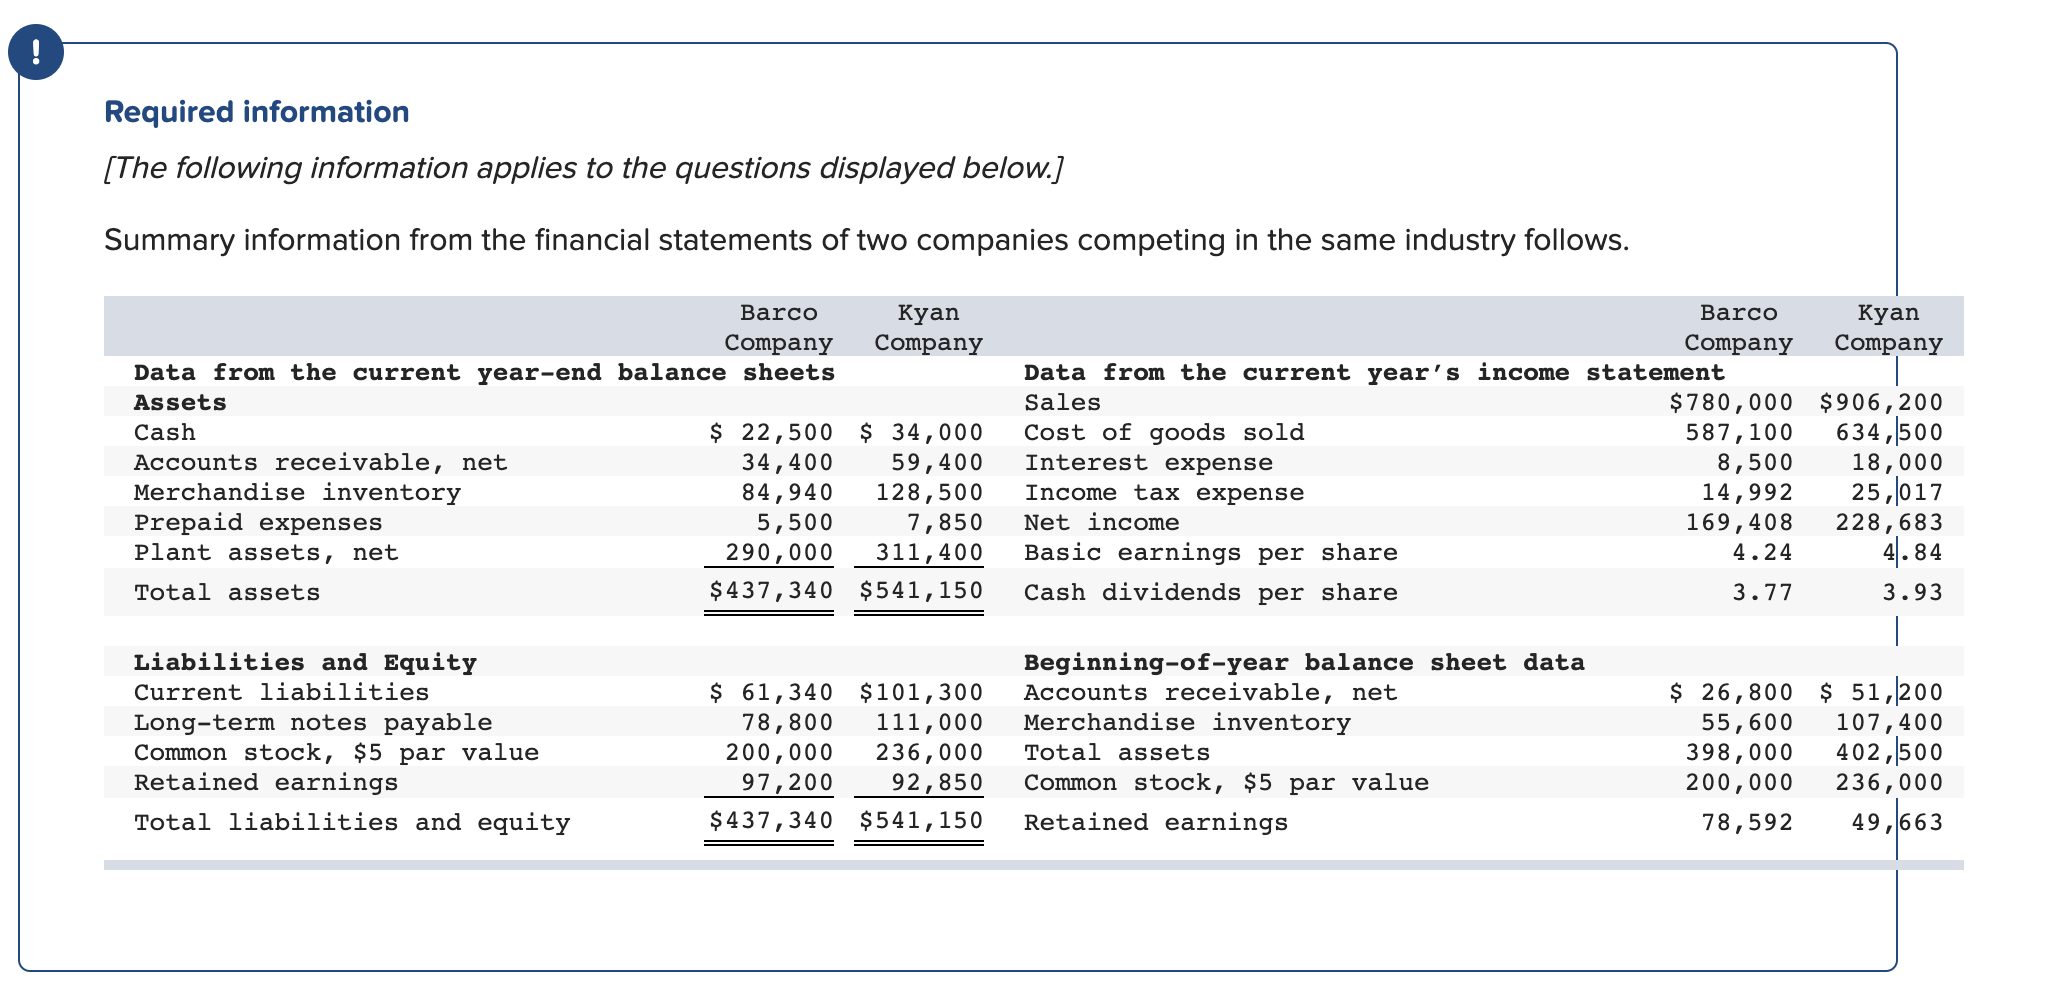Click 'Data from the current year's income statement'
Image resolution: width=2064 pixels, height=982 pixels.
(x=1374, y=372)
